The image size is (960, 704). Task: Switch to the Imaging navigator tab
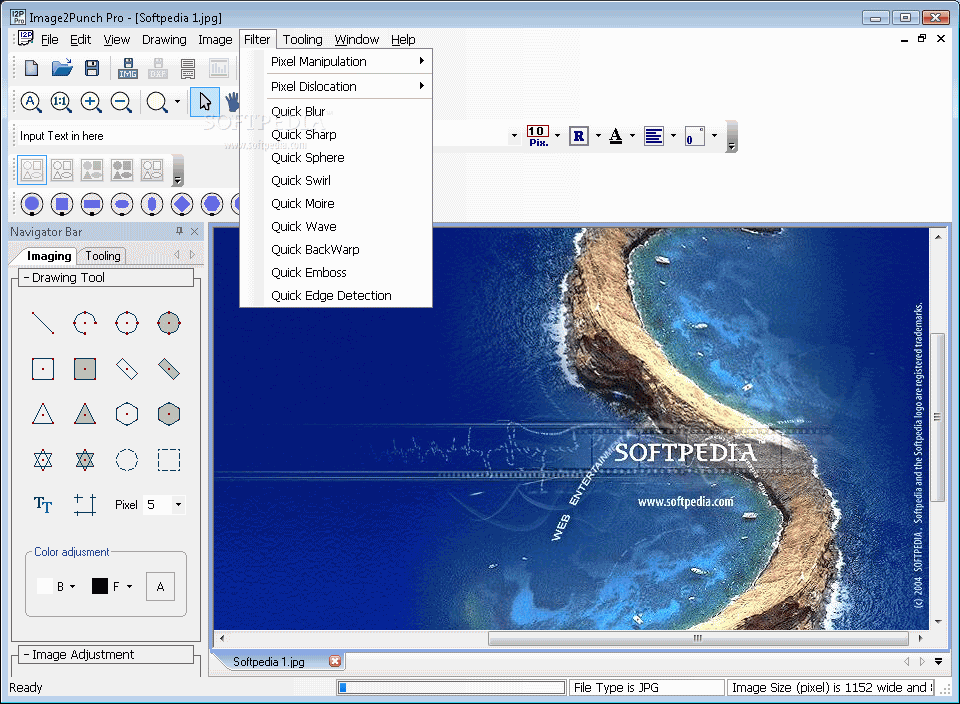(49, 256)
